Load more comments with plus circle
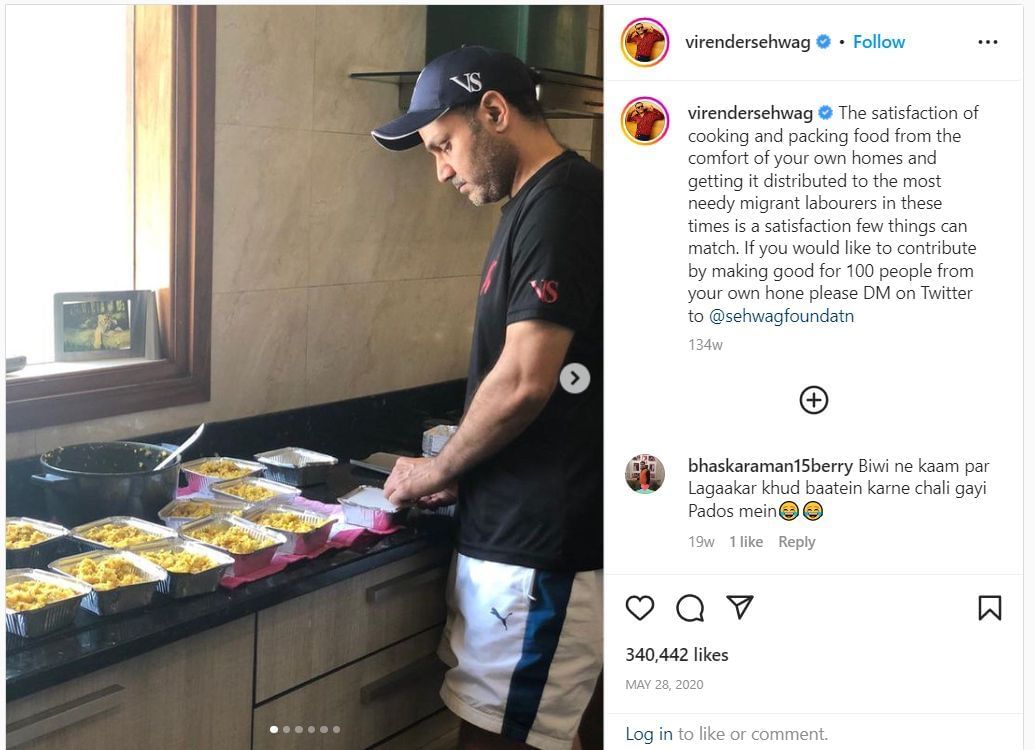The height and width of the screenshot is (750, 1035). [814, 400]
